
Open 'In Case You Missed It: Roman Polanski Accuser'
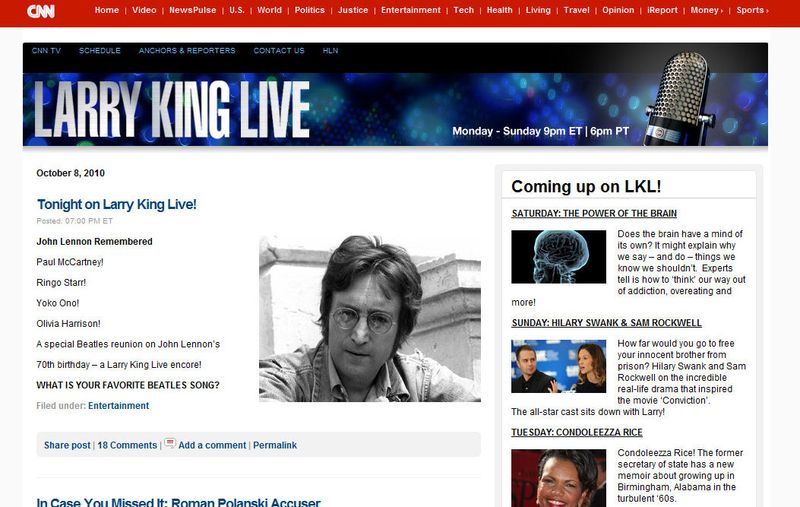click(x=179, y=502)
